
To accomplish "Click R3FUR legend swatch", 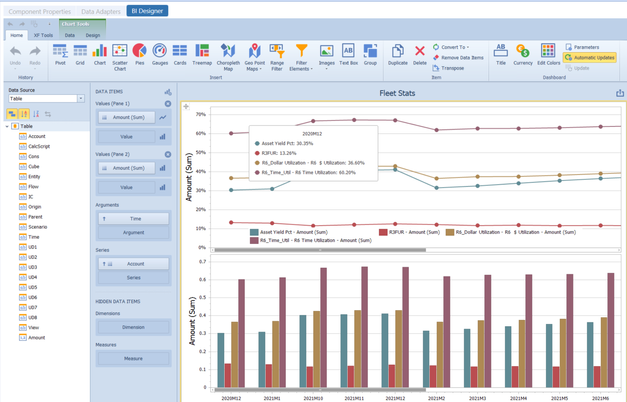I will 383,232.
